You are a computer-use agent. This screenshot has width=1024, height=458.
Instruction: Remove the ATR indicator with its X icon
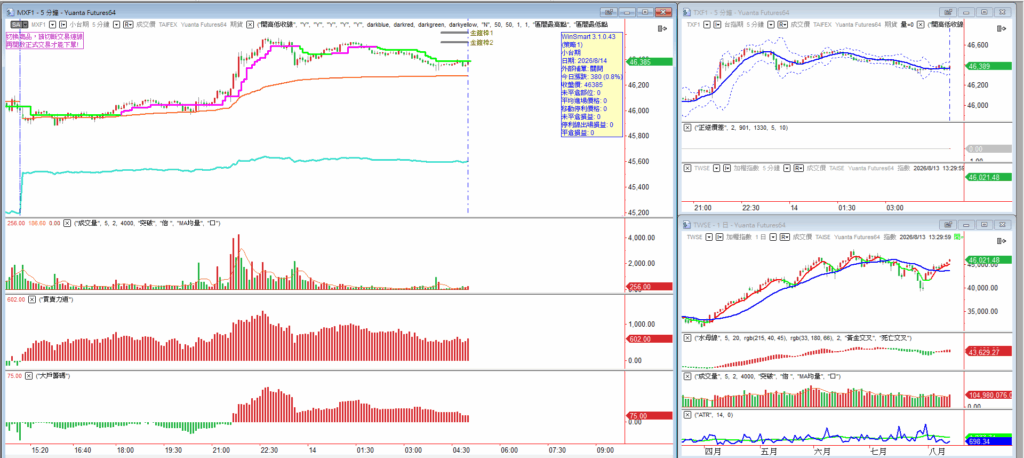point(687,415)
